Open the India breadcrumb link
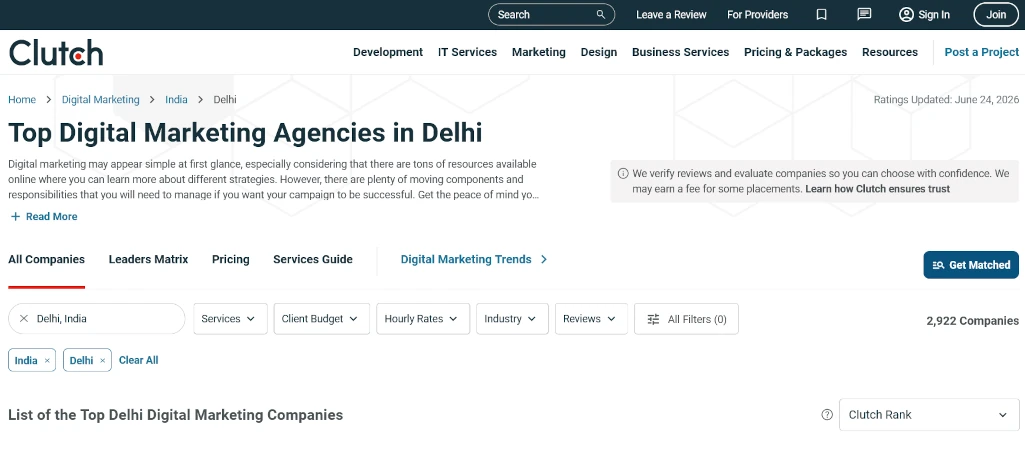 176,100
